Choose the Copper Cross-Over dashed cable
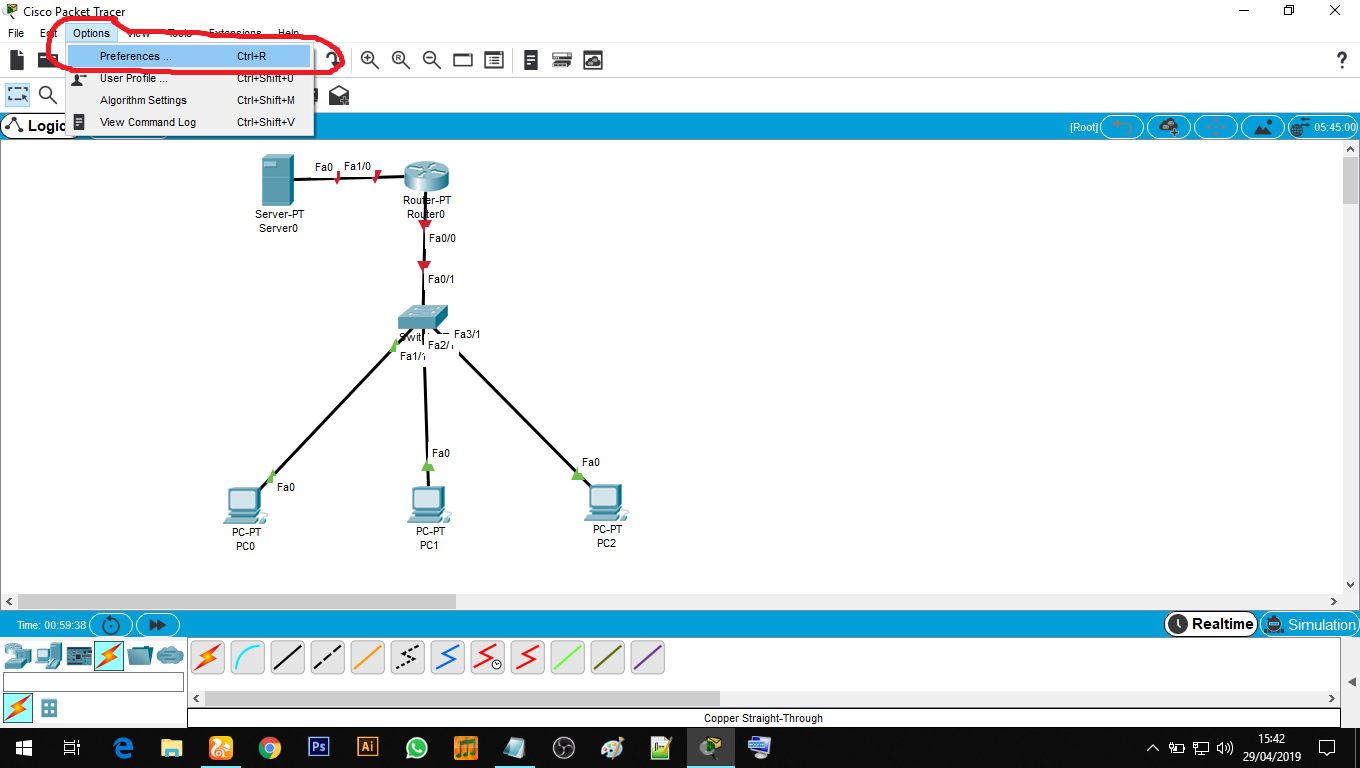The image size is (1360, 768). coord(328,657)
